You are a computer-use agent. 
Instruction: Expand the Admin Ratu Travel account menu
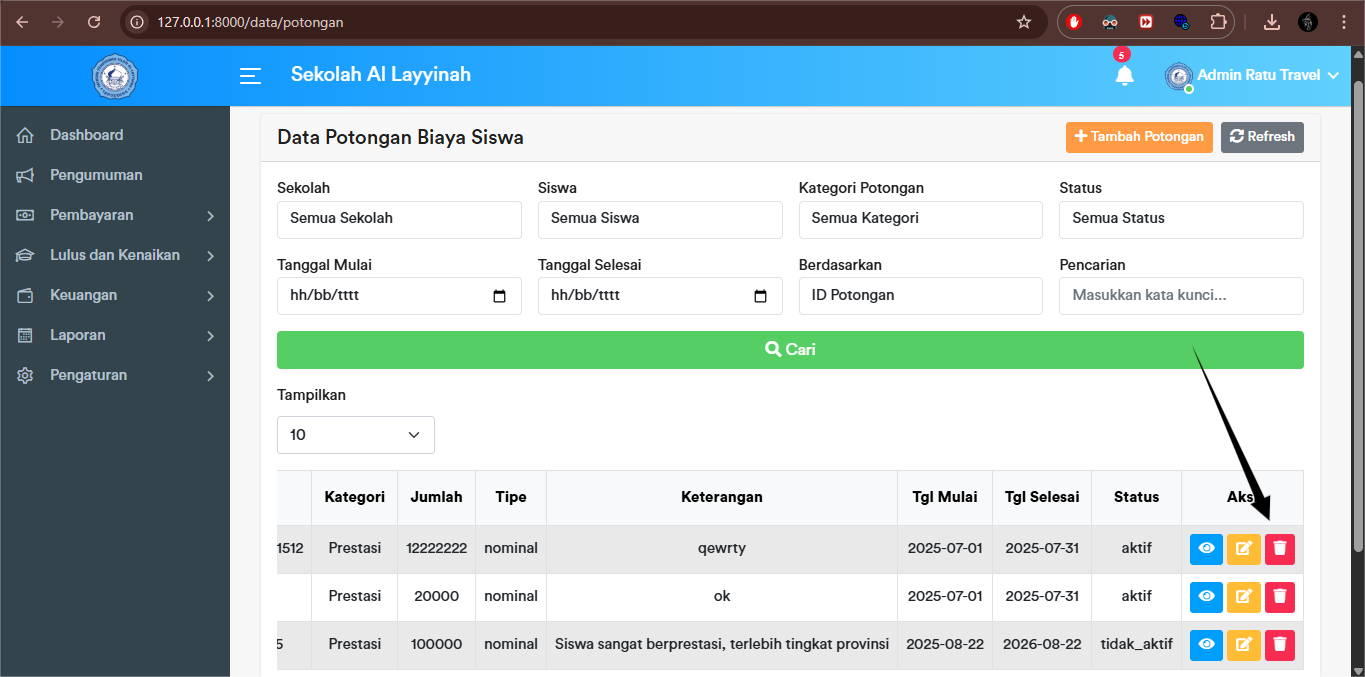click(1252, 75)
